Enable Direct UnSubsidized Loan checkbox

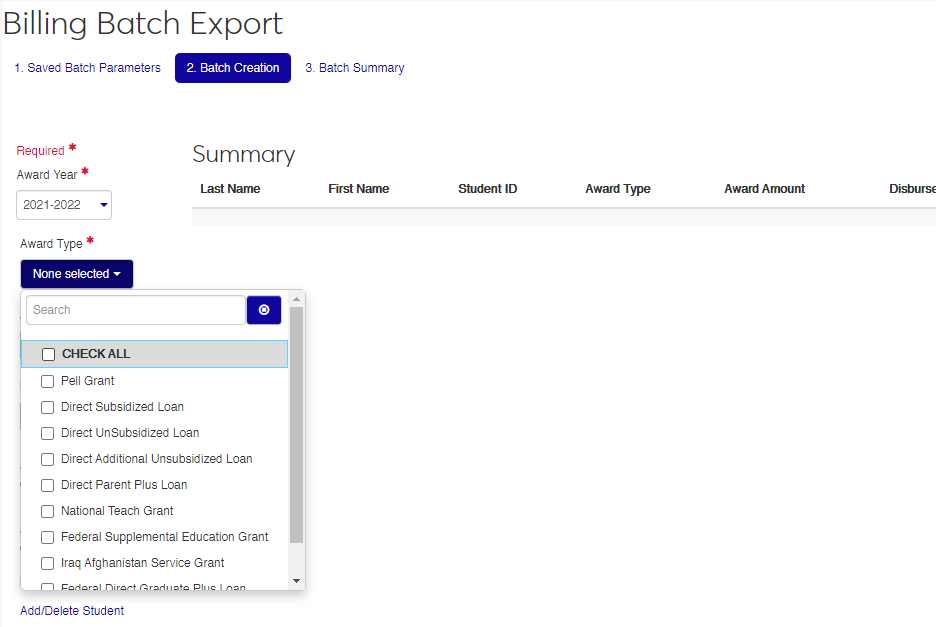point(47,433)
